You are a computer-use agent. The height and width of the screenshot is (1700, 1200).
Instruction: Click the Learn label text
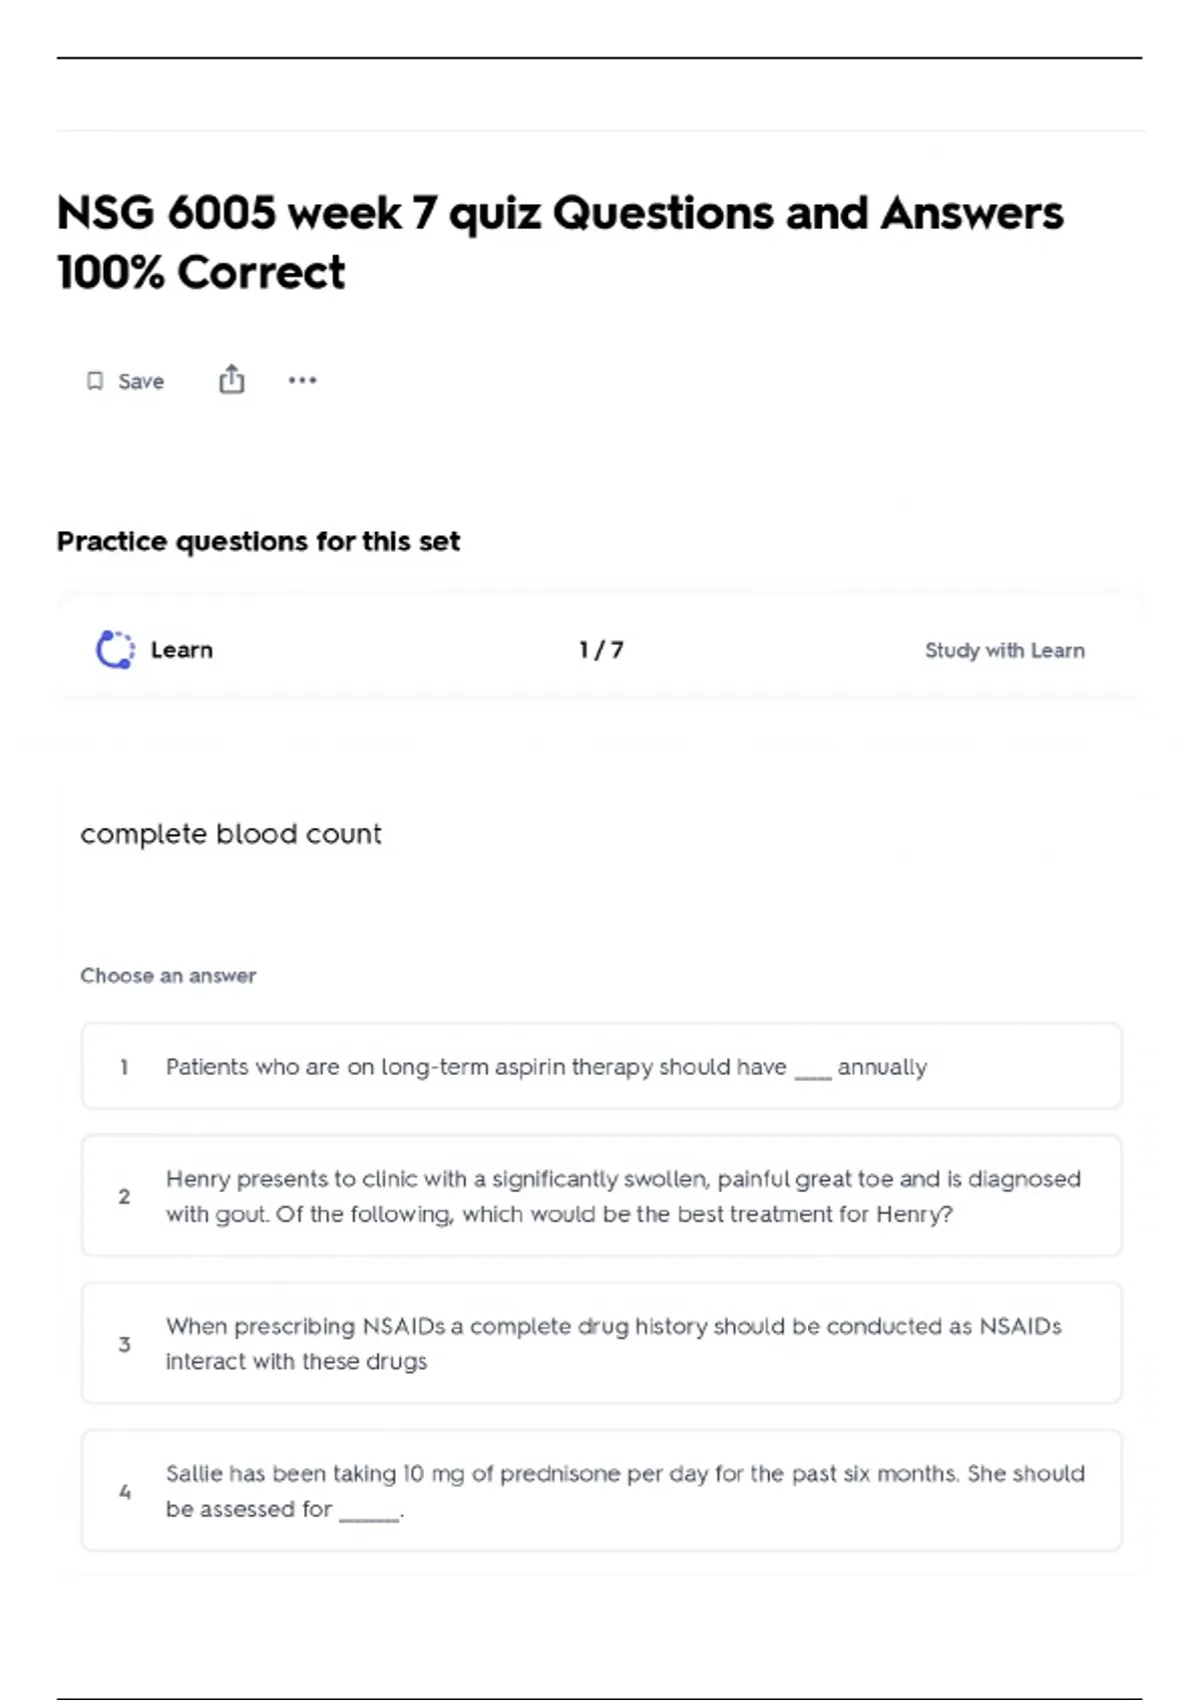[x=182, y=650]
